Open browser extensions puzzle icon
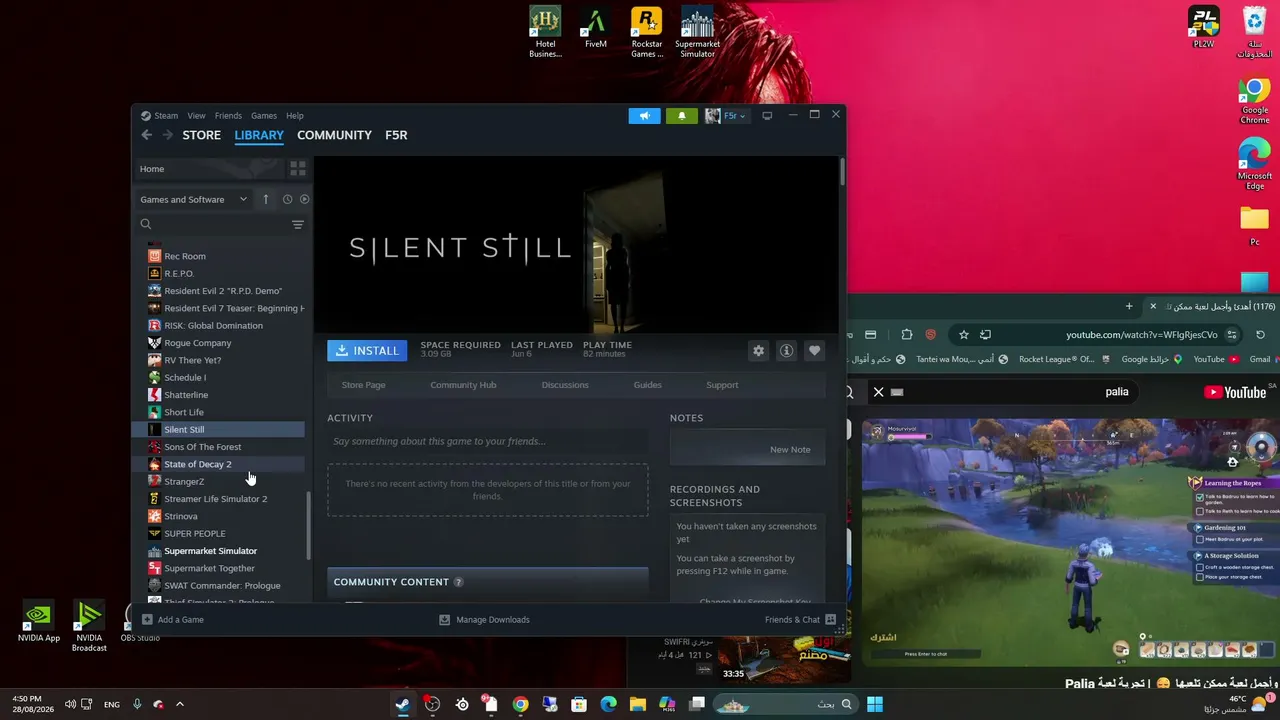The image size is (1280, 720). 907,334
